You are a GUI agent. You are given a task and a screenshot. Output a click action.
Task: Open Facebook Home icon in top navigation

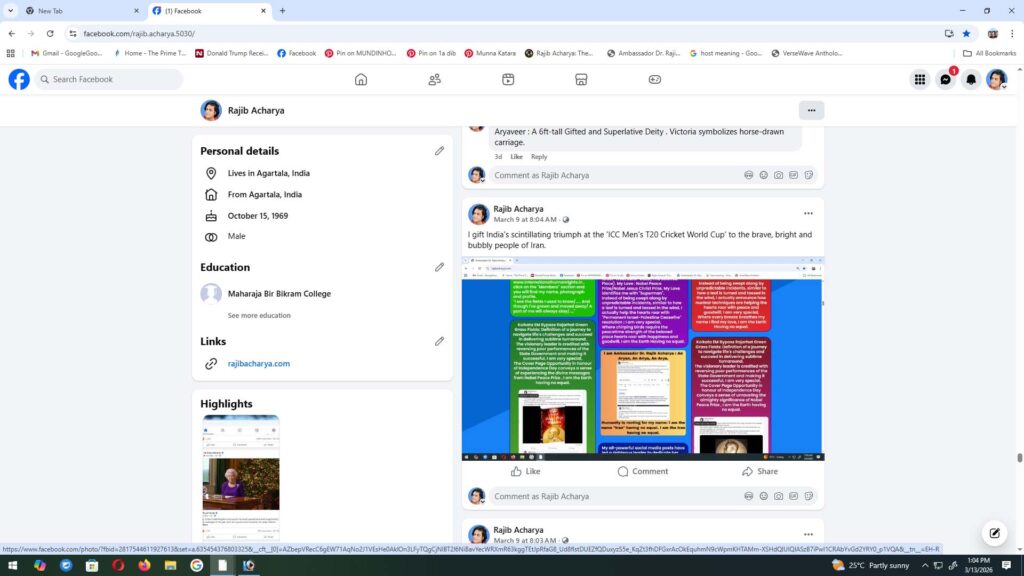pos(361,80)
